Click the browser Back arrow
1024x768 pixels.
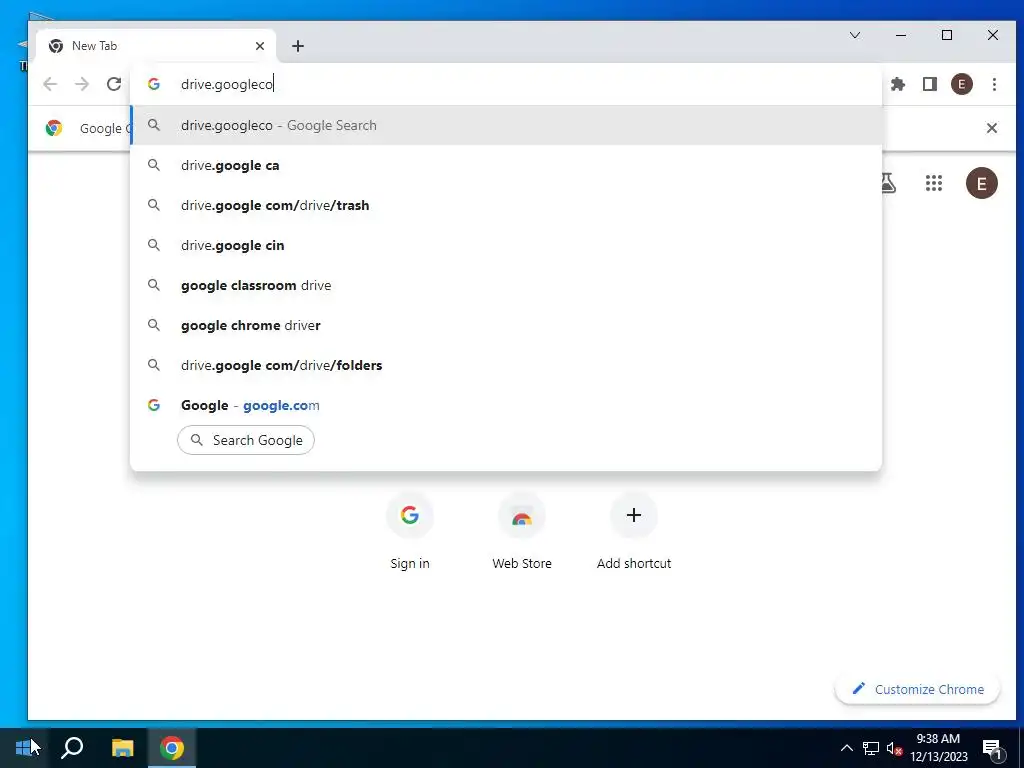[x=50, y=84]
